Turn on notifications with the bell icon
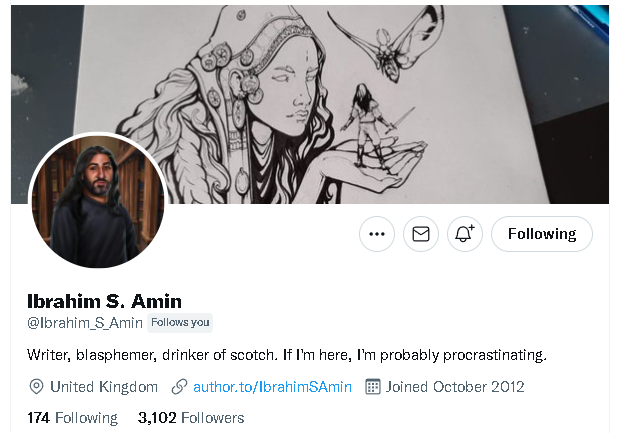 tap(465, 234)
